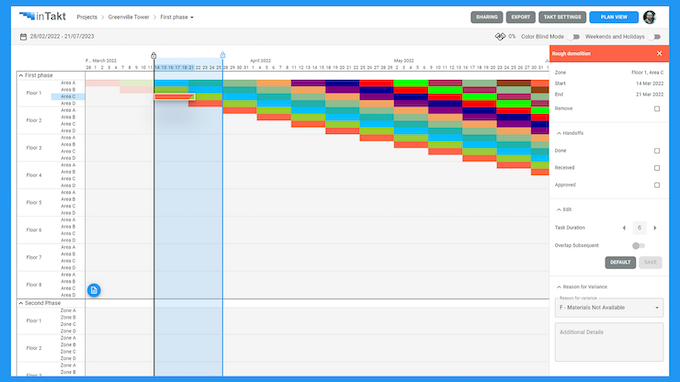Click the black lock timeline marker
This screenshot has width=680, height=382.
(x=154, y=55)
